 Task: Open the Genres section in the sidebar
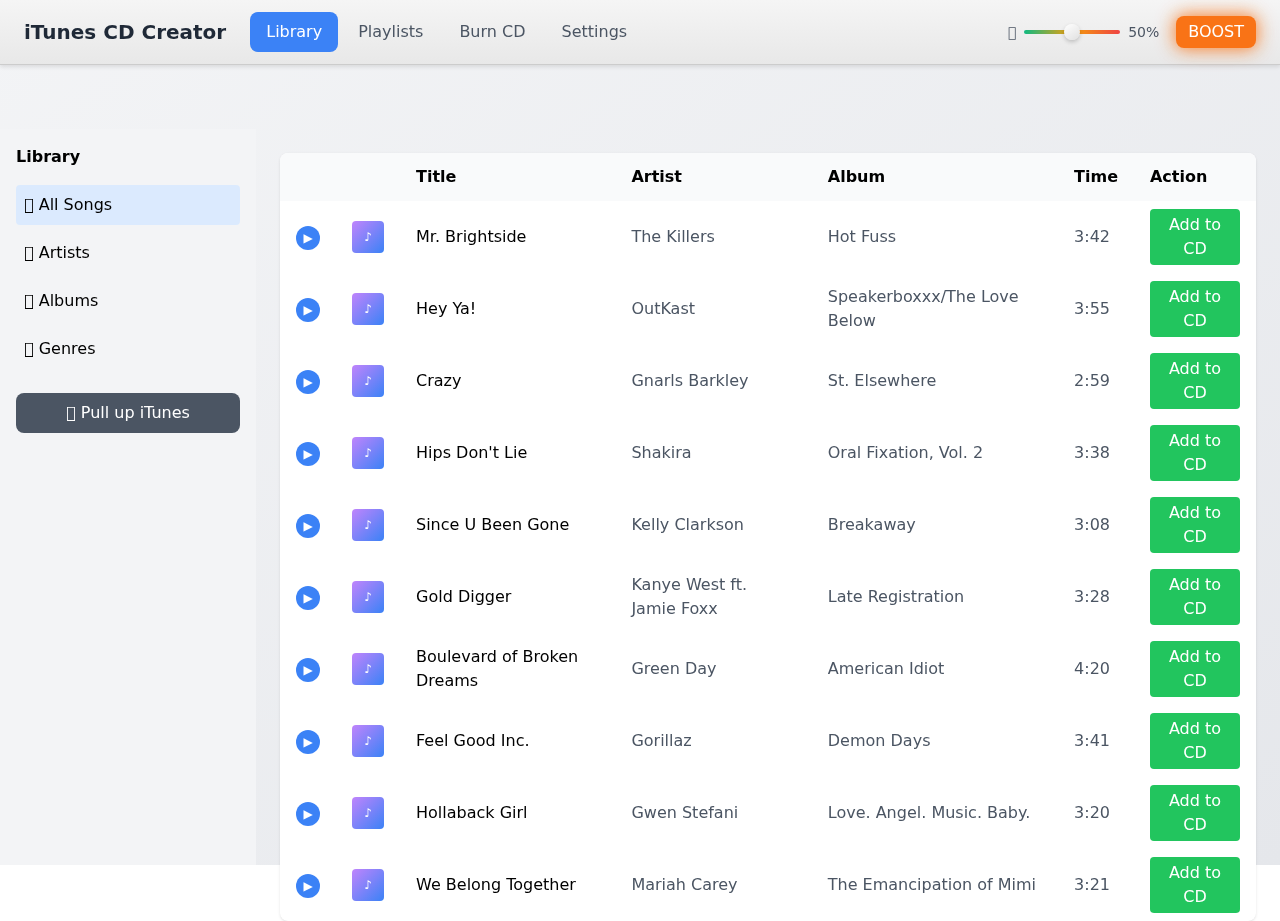(x=127, y=348)
